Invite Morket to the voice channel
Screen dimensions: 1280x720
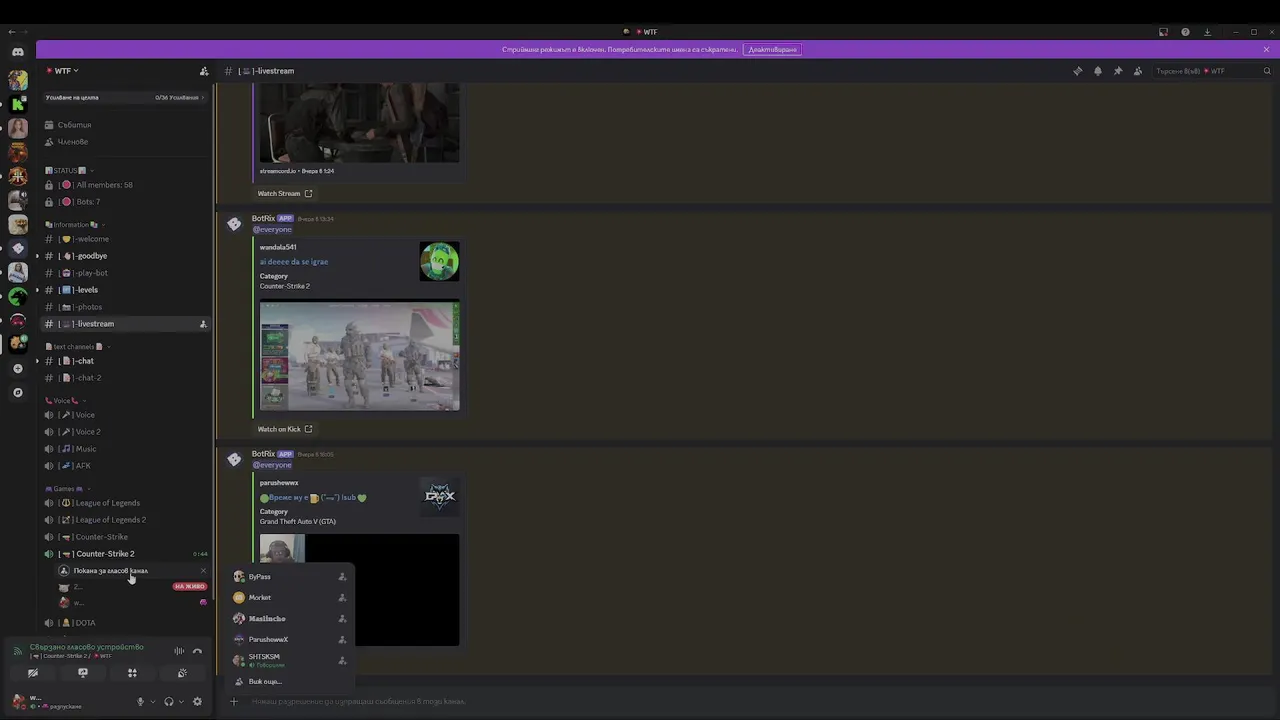(x=342, y=598)
